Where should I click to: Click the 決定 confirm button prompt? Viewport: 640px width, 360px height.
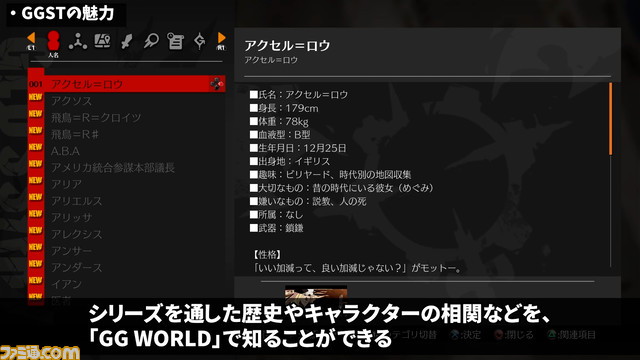pos(466,335)
